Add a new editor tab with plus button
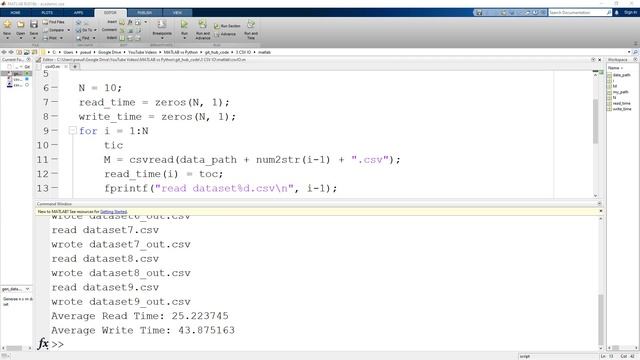 click(x=75, y=67)
